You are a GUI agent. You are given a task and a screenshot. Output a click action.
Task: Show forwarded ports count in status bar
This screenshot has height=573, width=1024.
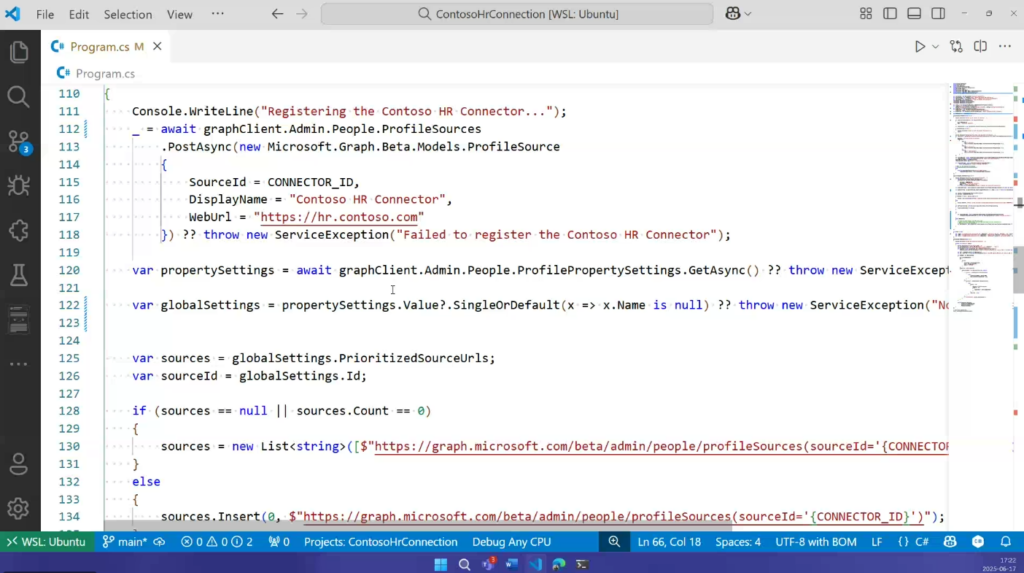(279, 542)
